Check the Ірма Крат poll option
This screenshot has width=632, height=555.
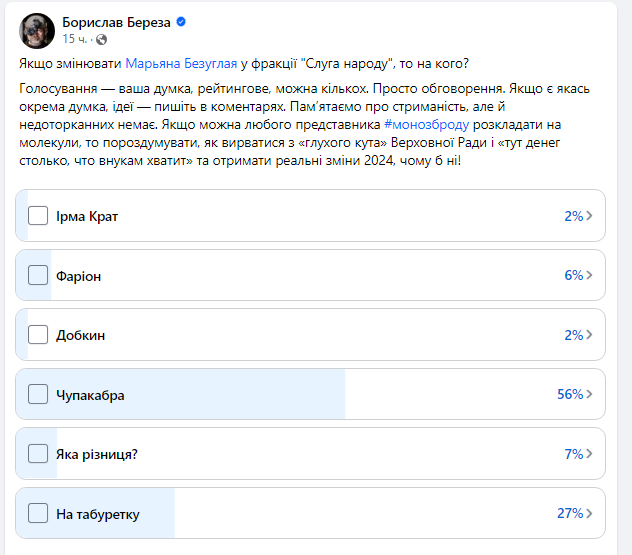[38, 216]
